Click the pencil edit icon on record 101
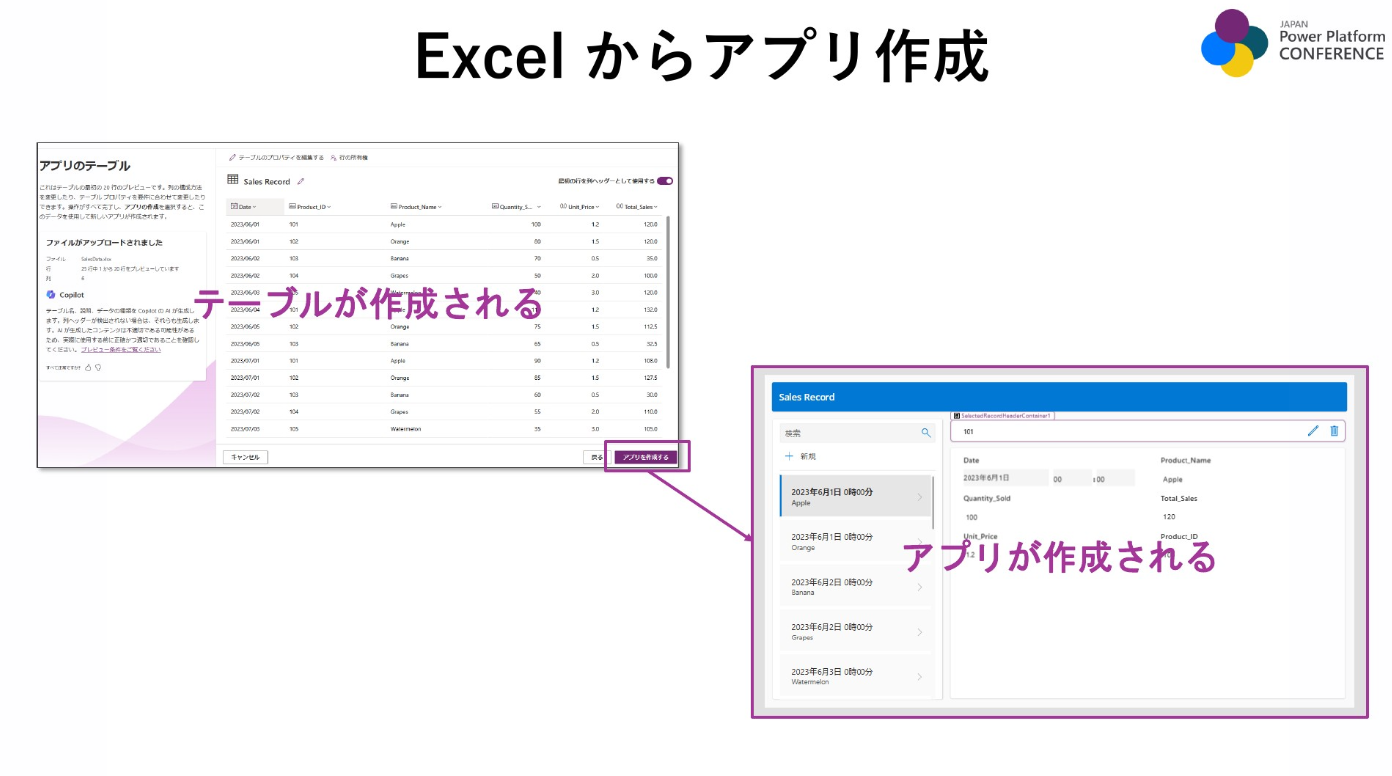This screenshot has width=1392, height=776. 1313,431
